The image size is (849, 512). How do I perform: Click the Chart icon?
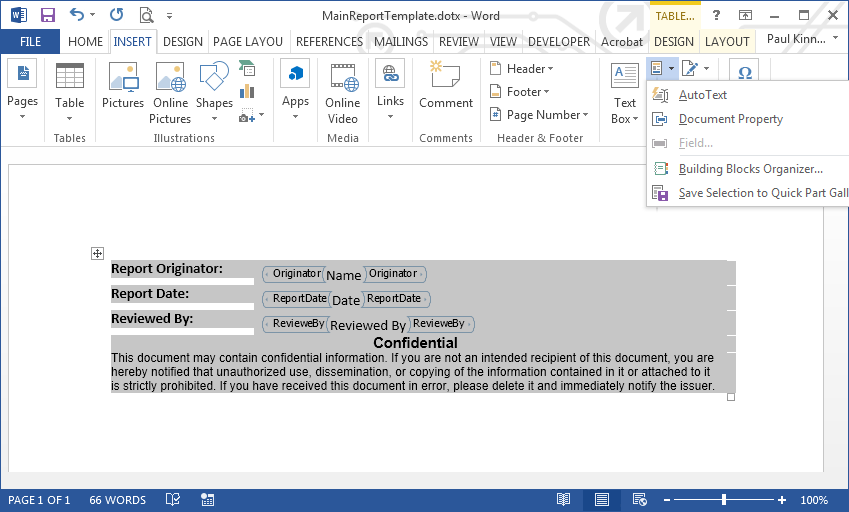(247, 91)
